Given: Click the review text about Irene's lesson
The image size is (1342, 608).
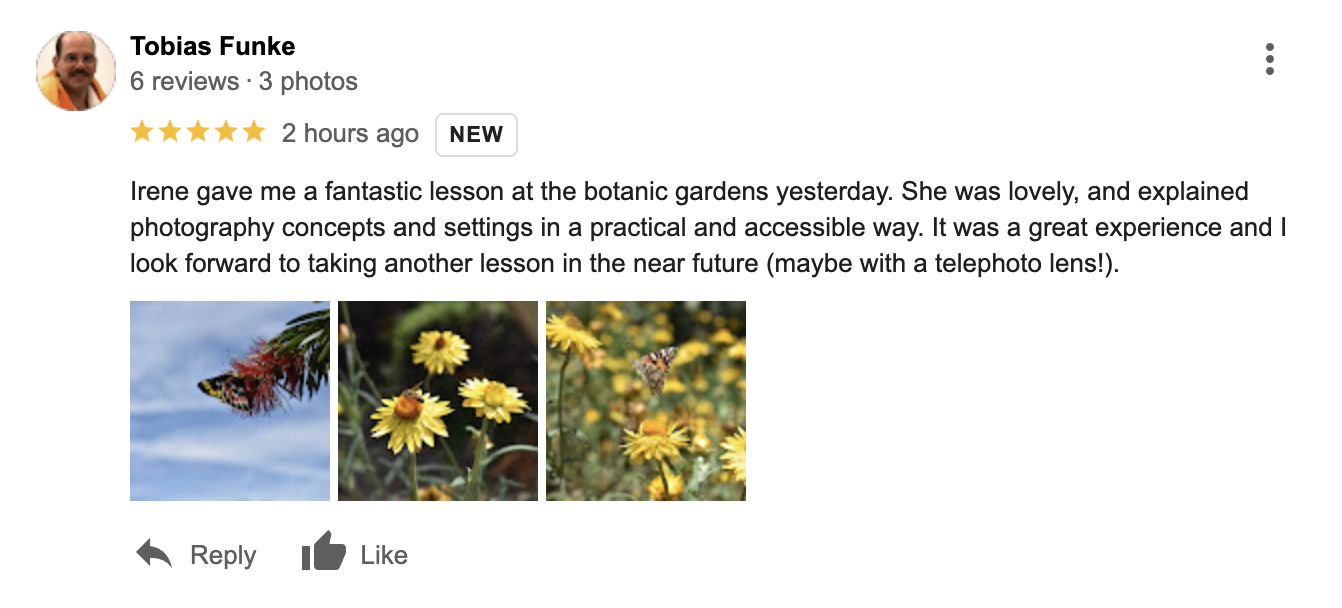Looking at the screenshot, I should (x=708, y=228).
